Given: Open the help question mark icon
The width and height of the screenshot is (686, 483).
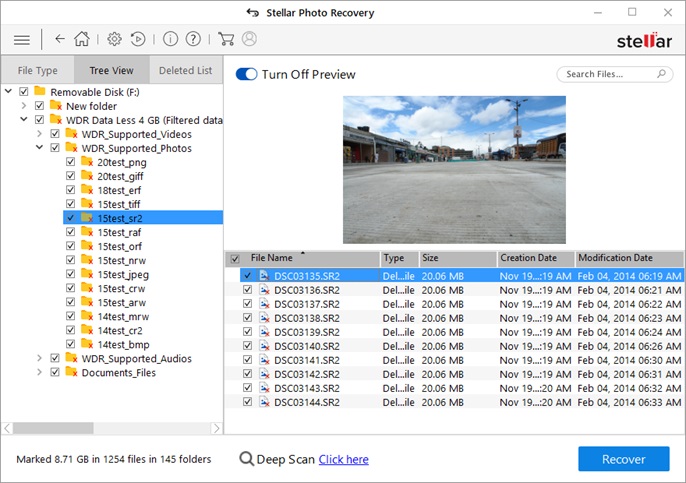Looking at the screenshot, I should [193, 39].
